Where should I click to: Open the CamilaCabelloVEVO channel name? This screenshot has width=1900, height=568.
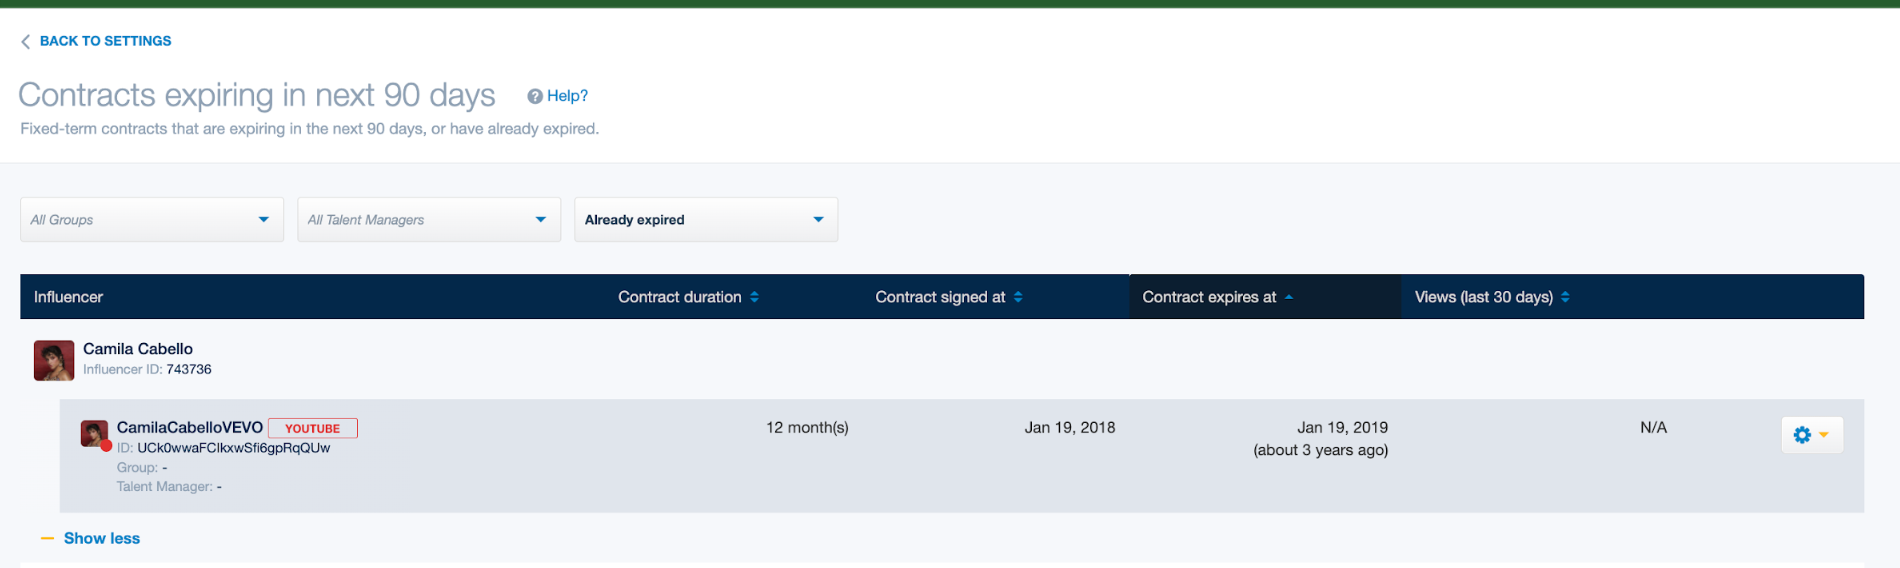coord(190,427)
